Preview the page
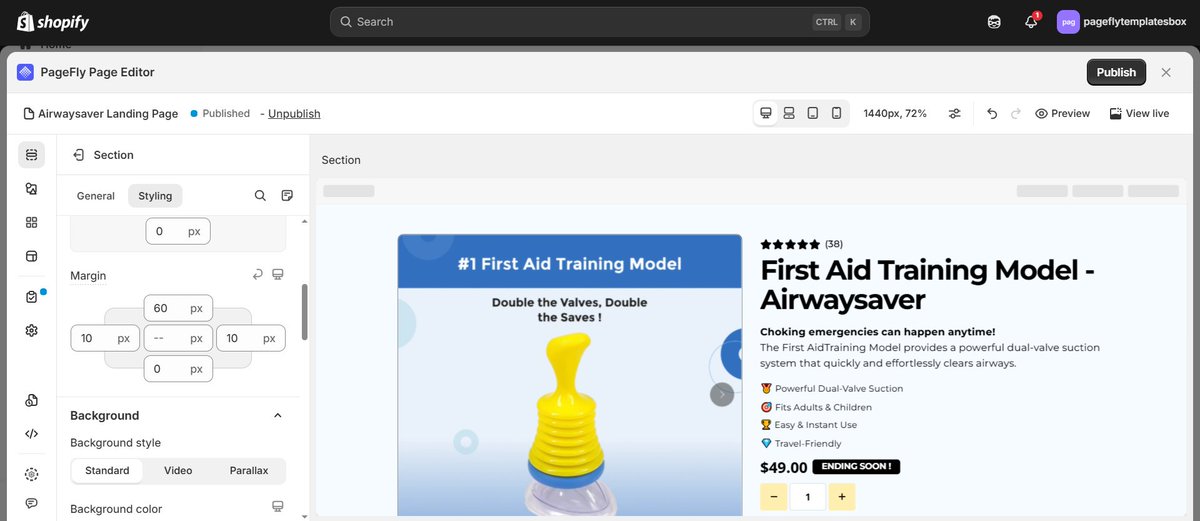Viewport: 1200px width, 521px height. (x=1062, y=113)
